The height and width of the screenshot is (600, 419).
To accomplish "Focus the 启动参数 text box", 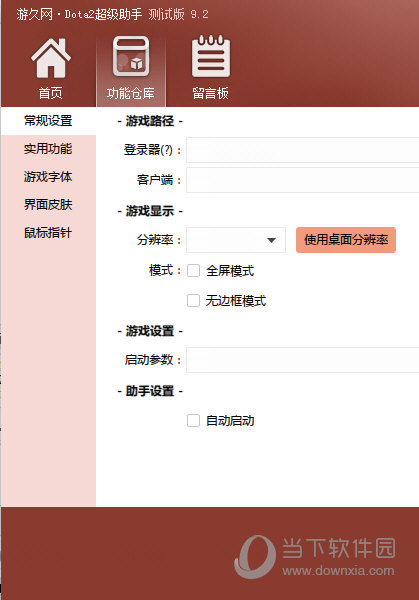I will click(303, 360).
